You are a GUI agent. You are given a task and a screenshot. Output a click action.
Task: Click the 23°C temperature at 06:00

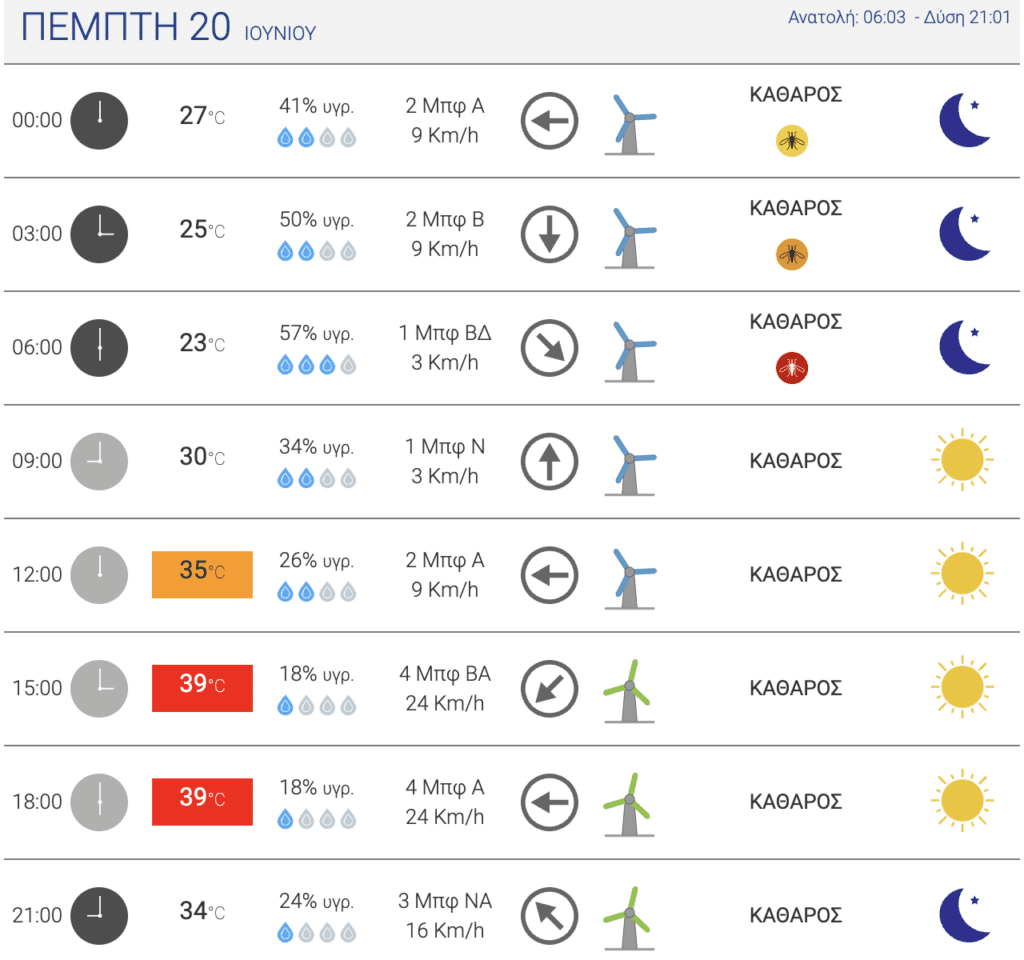pyautogui.click(x=202, y=343)
